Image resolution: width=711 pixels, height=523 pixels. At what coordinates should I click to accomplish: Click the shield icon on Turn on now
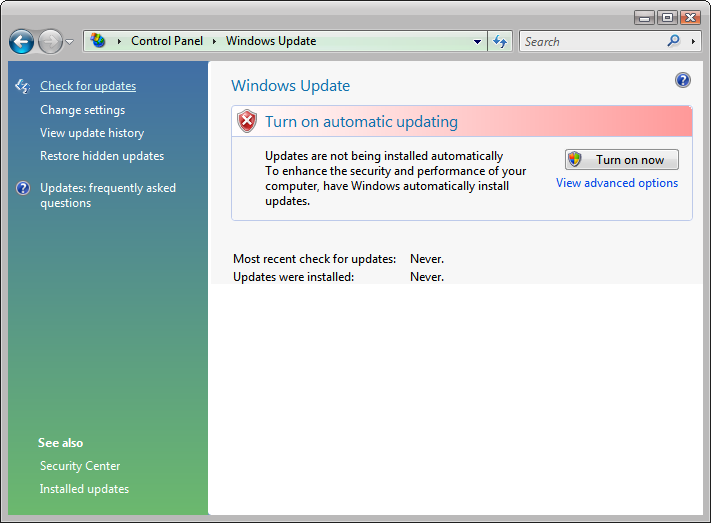[575, 159]
